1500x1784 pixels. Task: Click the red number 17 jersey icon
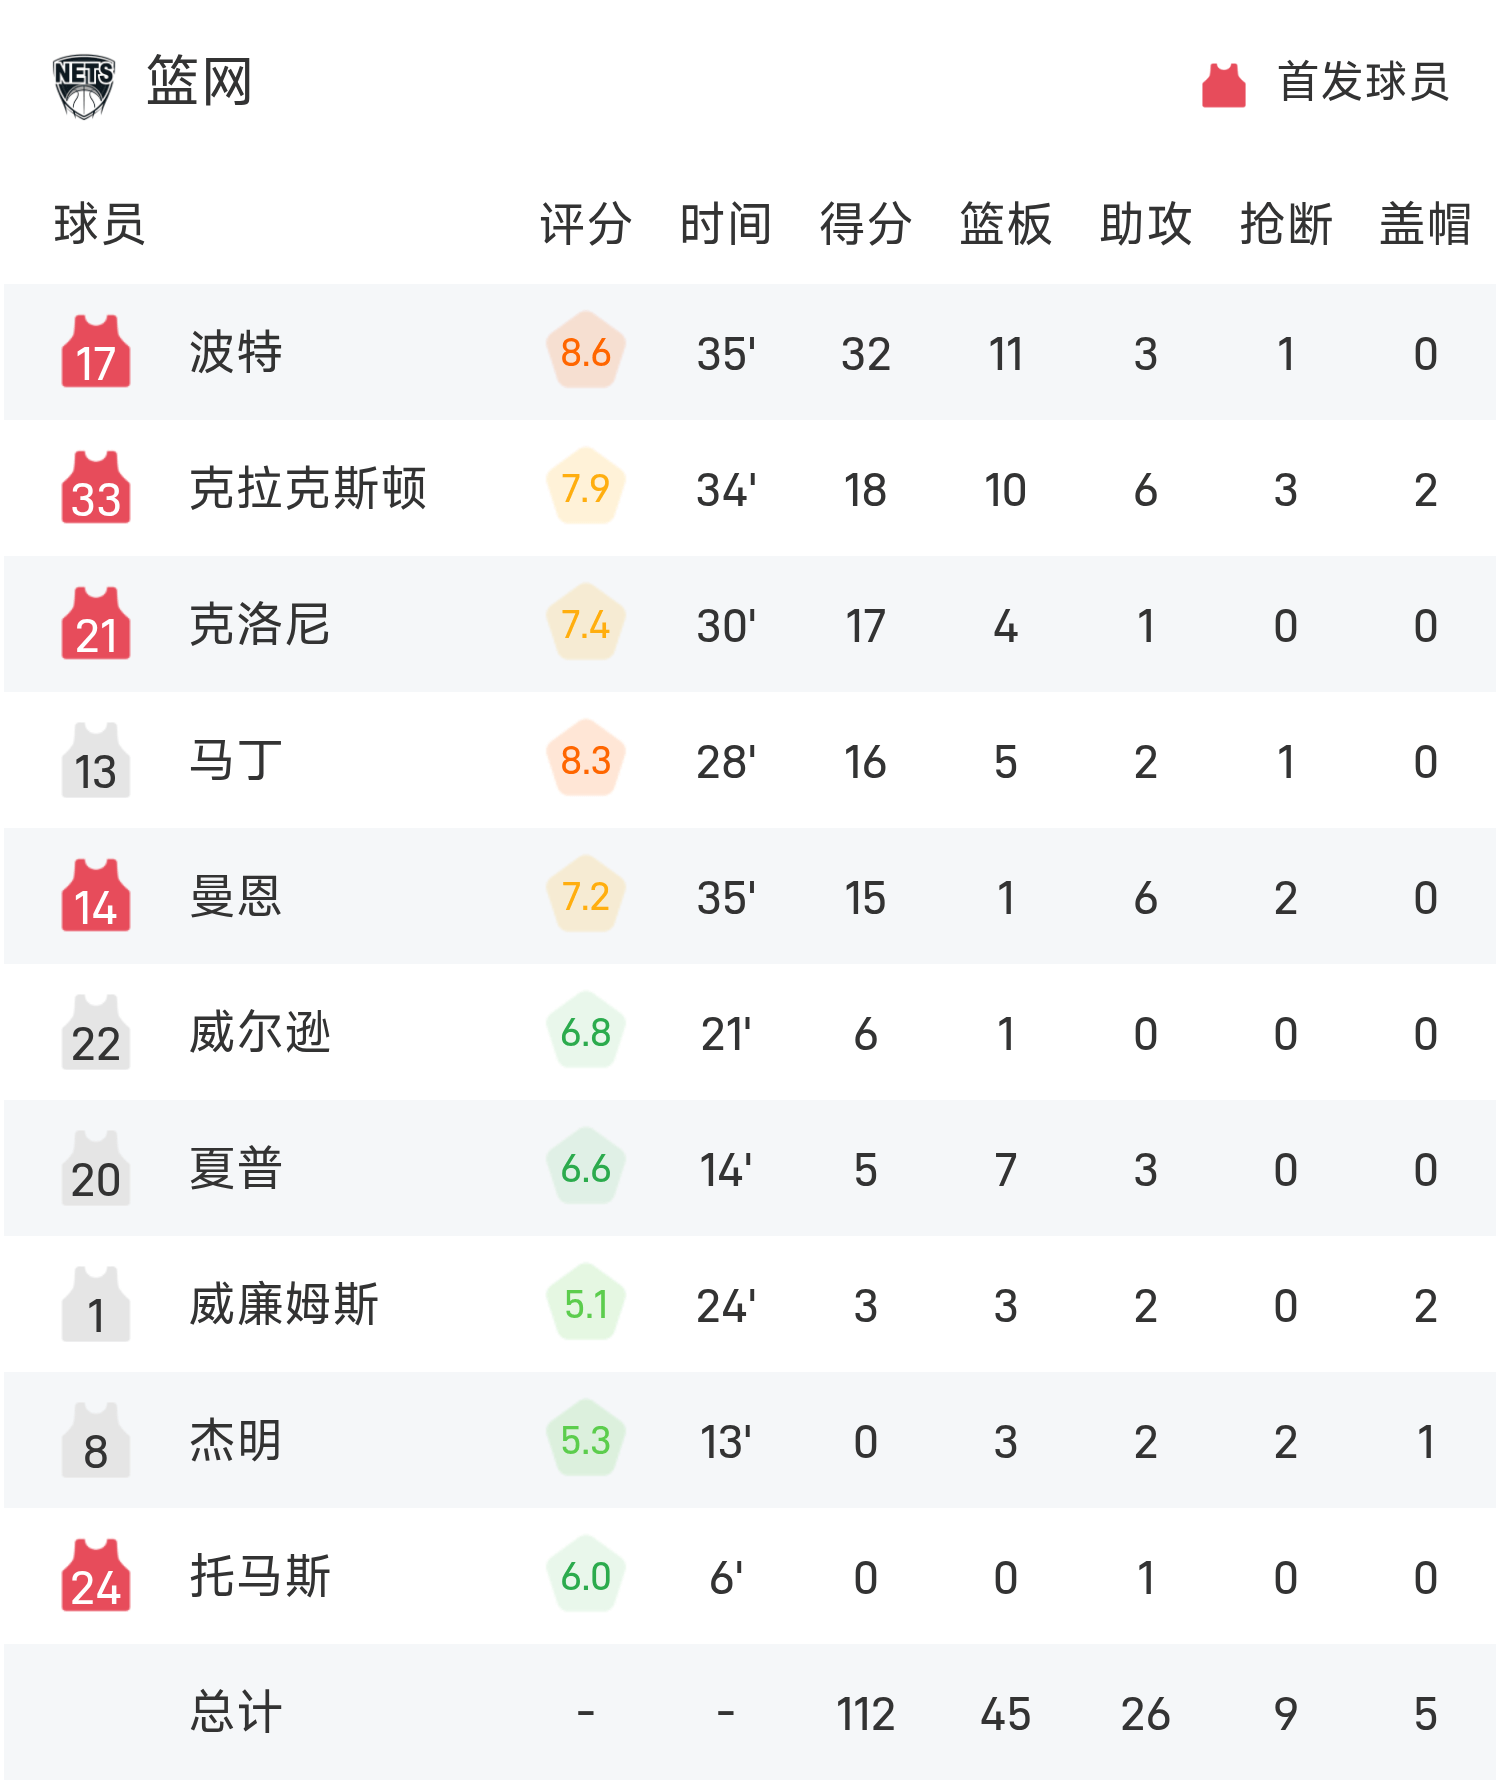click(x=96, y=352)
